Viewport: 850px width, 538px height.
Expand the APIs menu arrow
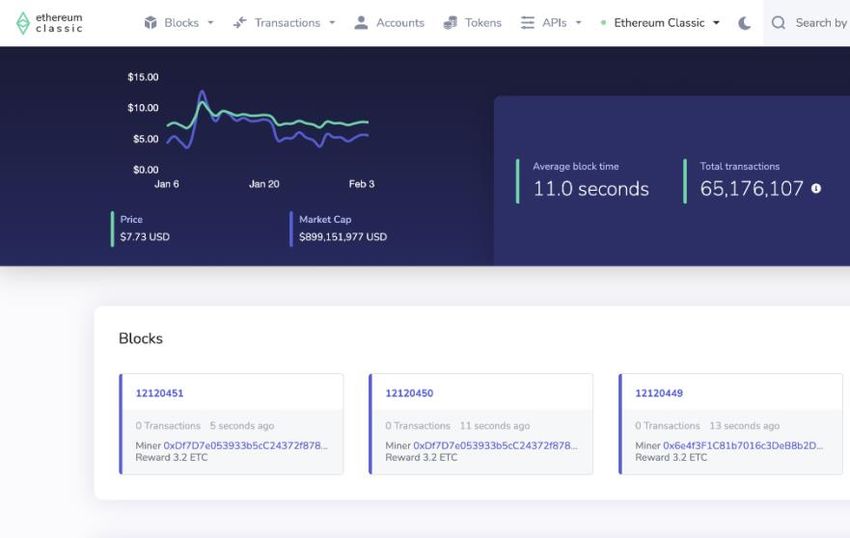point(578,23)
